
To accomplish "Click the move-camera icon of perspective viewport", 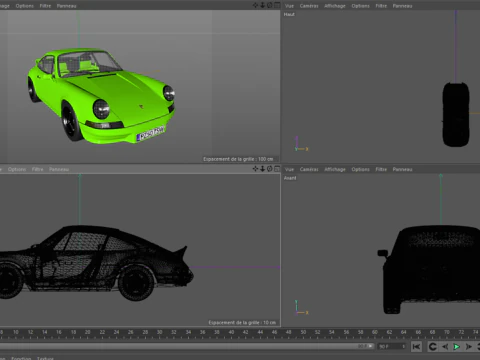I will click(255, 5).
